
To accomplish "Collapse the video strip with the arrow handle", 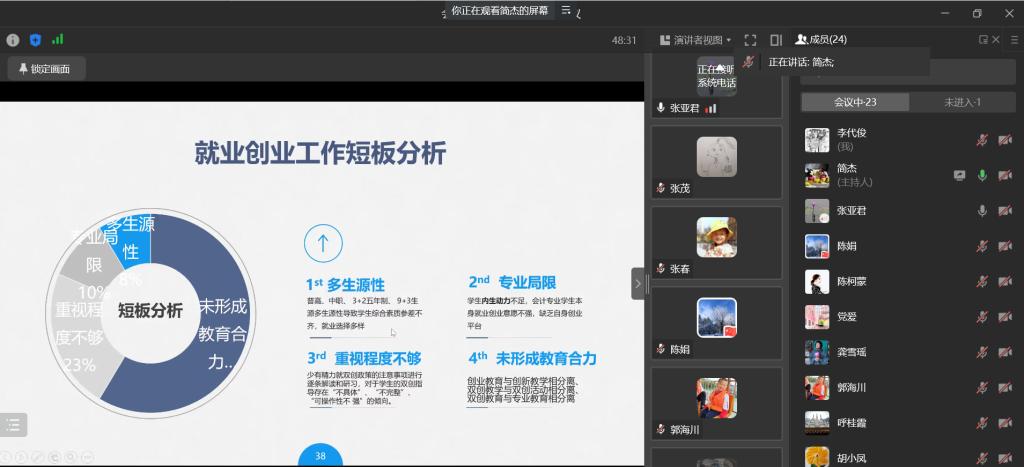I will 637,284.
